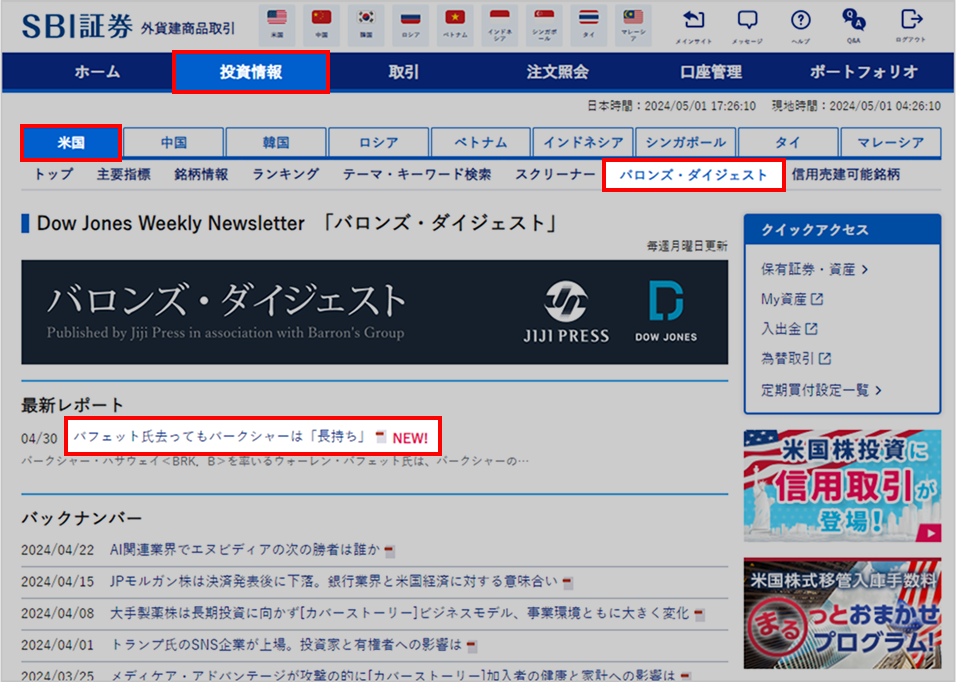Click the SBI証券 logo
This screenshot has height=682, width=956.
pos(77,26)
